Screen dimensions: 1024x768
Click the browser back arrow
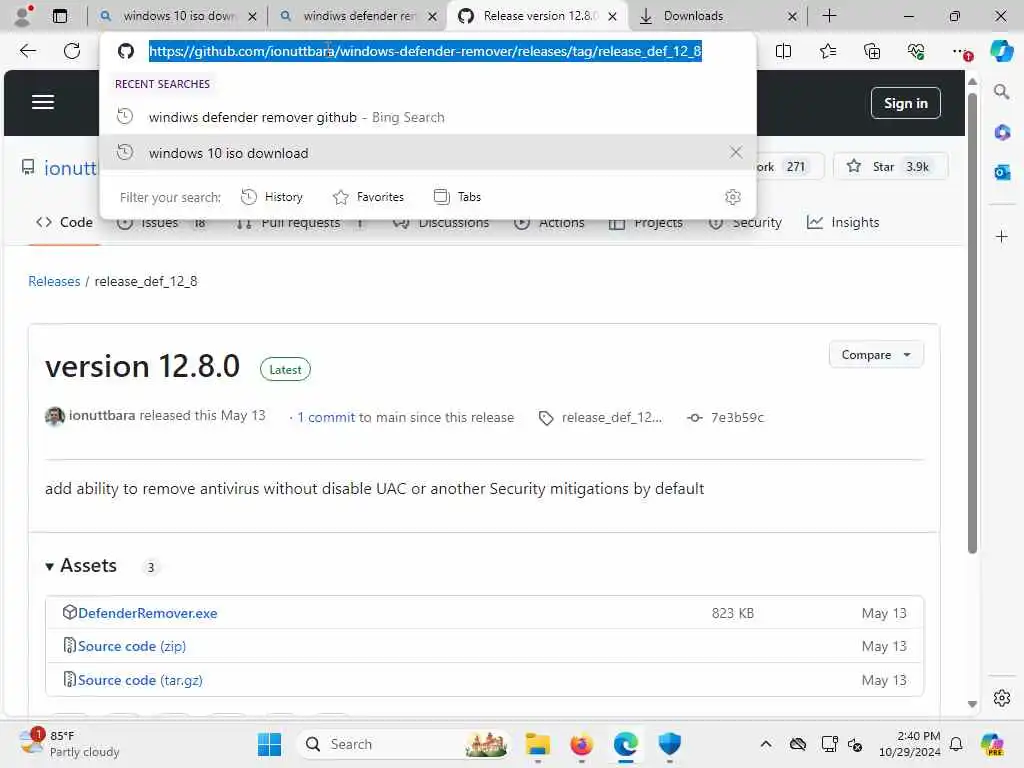[x=27, y=51]
